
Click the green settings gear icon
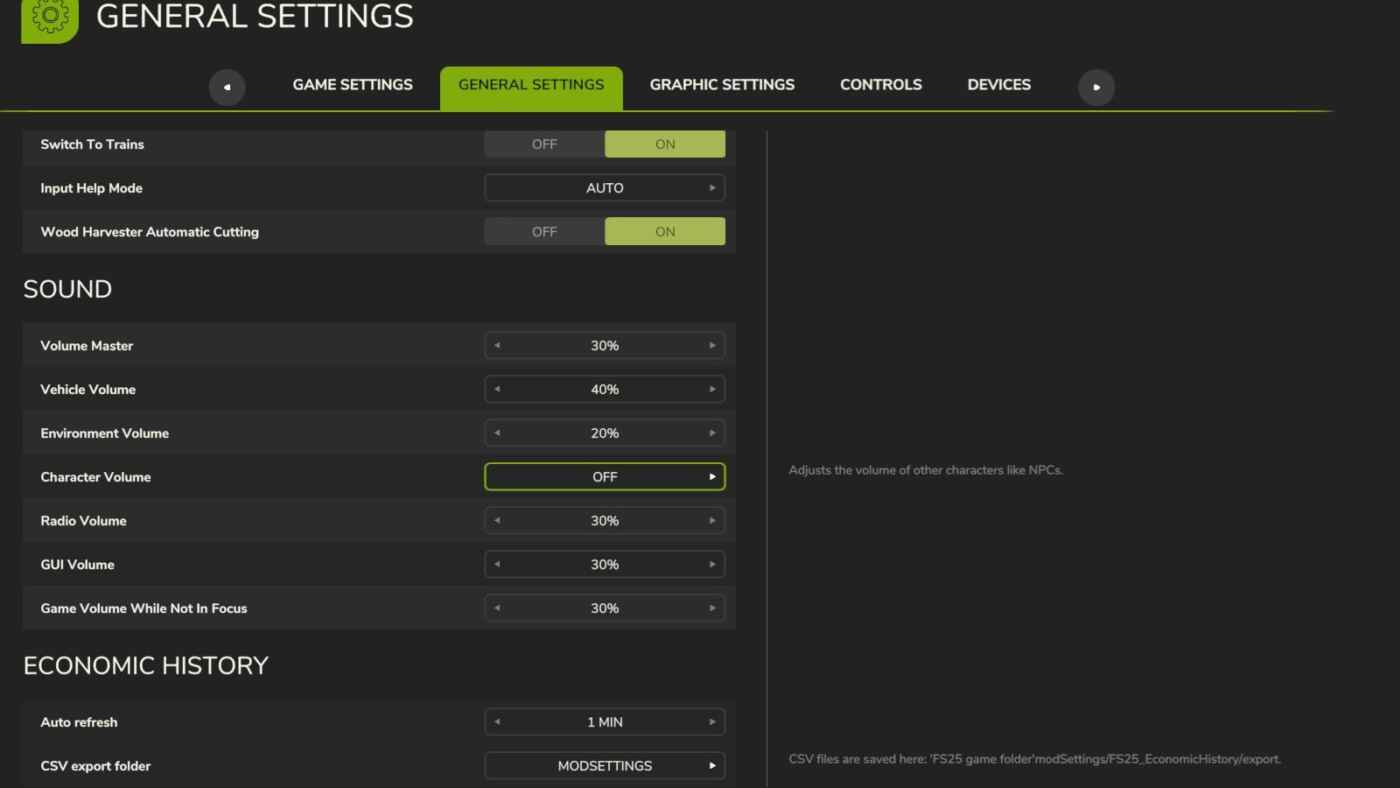tap(50, 17)
